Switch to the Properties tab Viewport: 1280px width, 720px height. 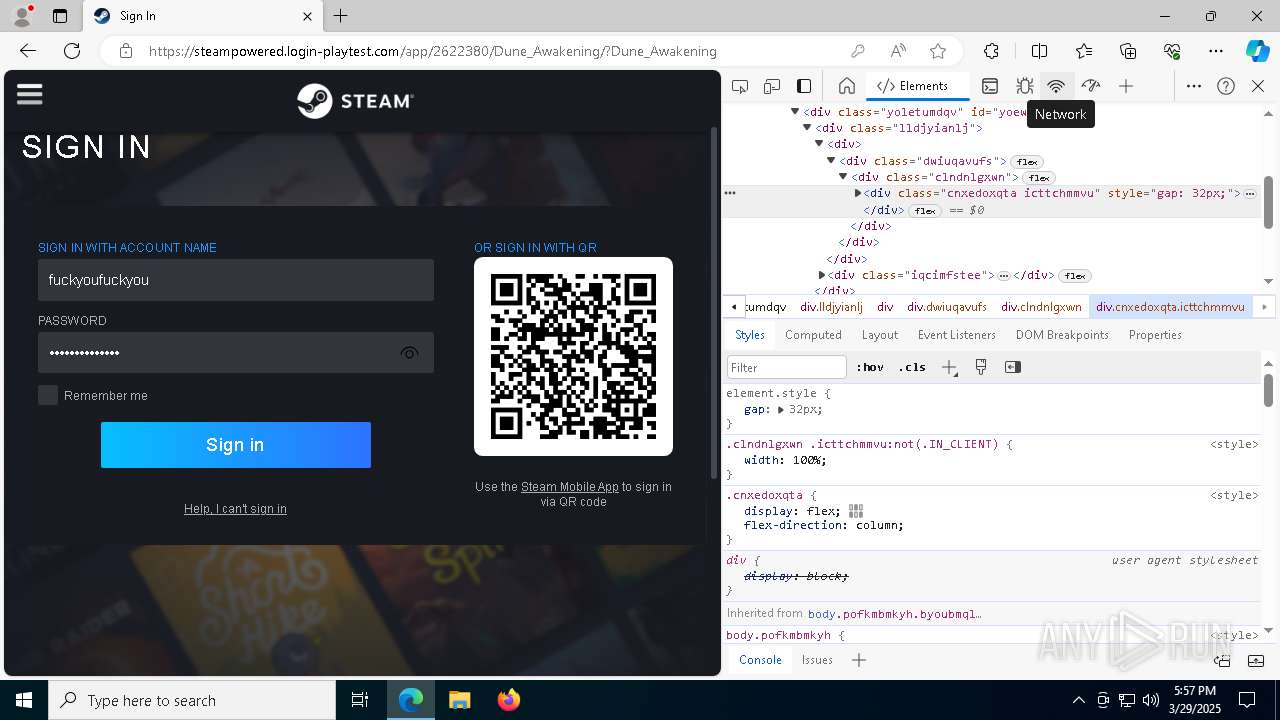(1155, 335)
